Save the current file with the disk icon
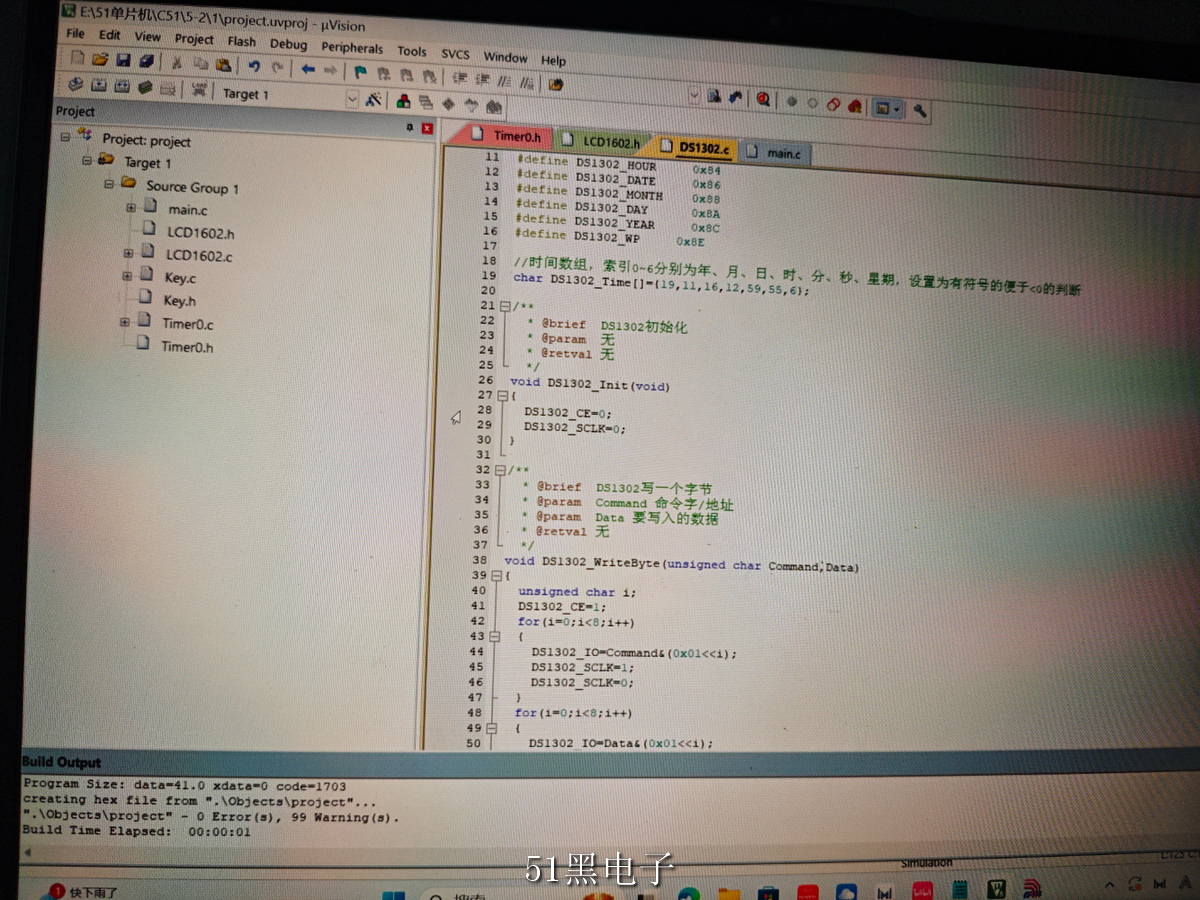 coord(123,61)
